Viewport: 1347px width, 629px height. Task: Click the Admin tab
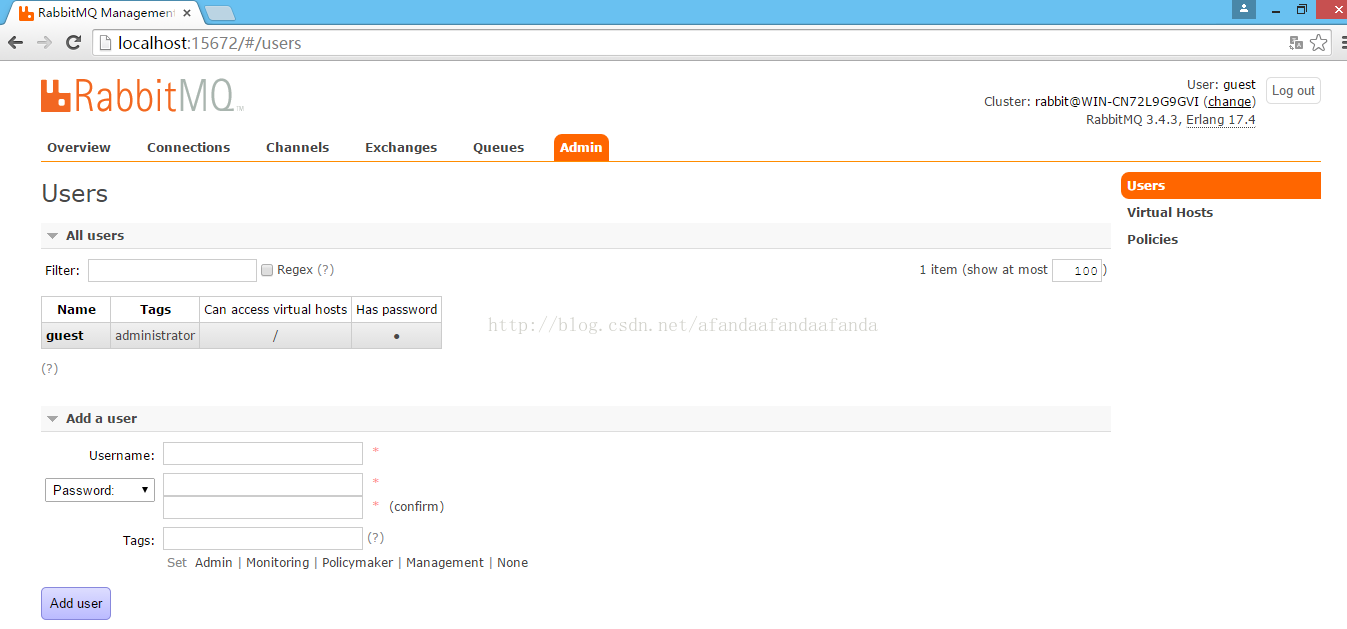click(x=581, y=147)
